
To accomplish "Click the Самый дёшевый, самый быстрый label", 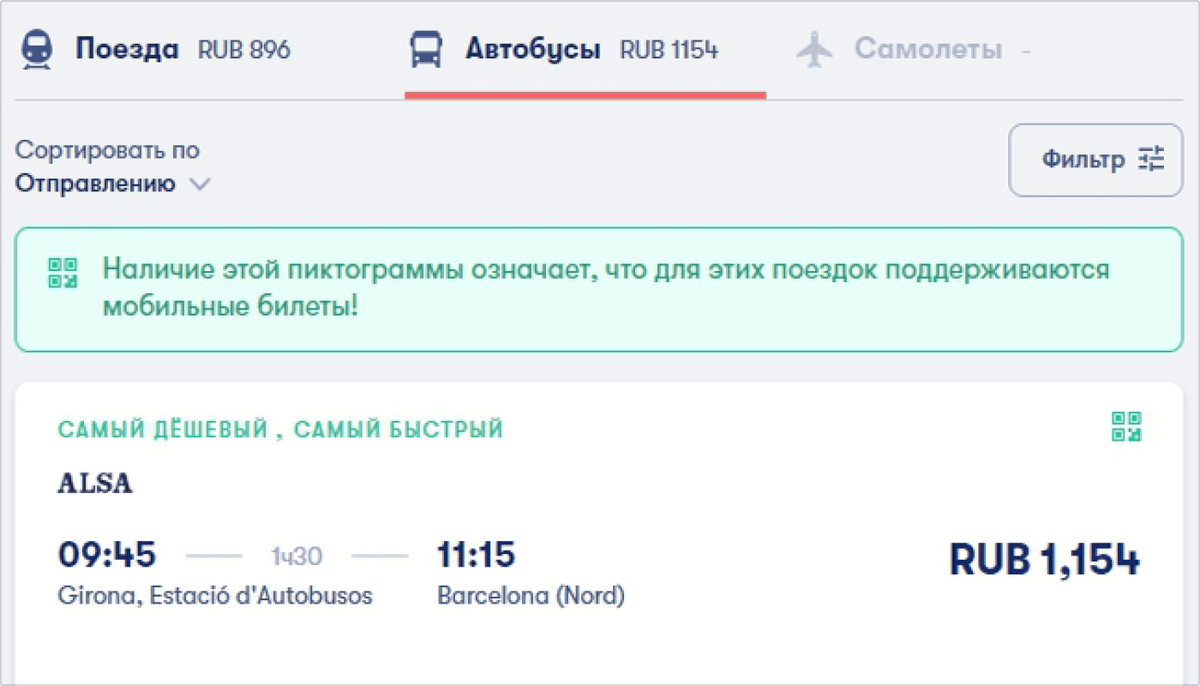I will (280, 431).
